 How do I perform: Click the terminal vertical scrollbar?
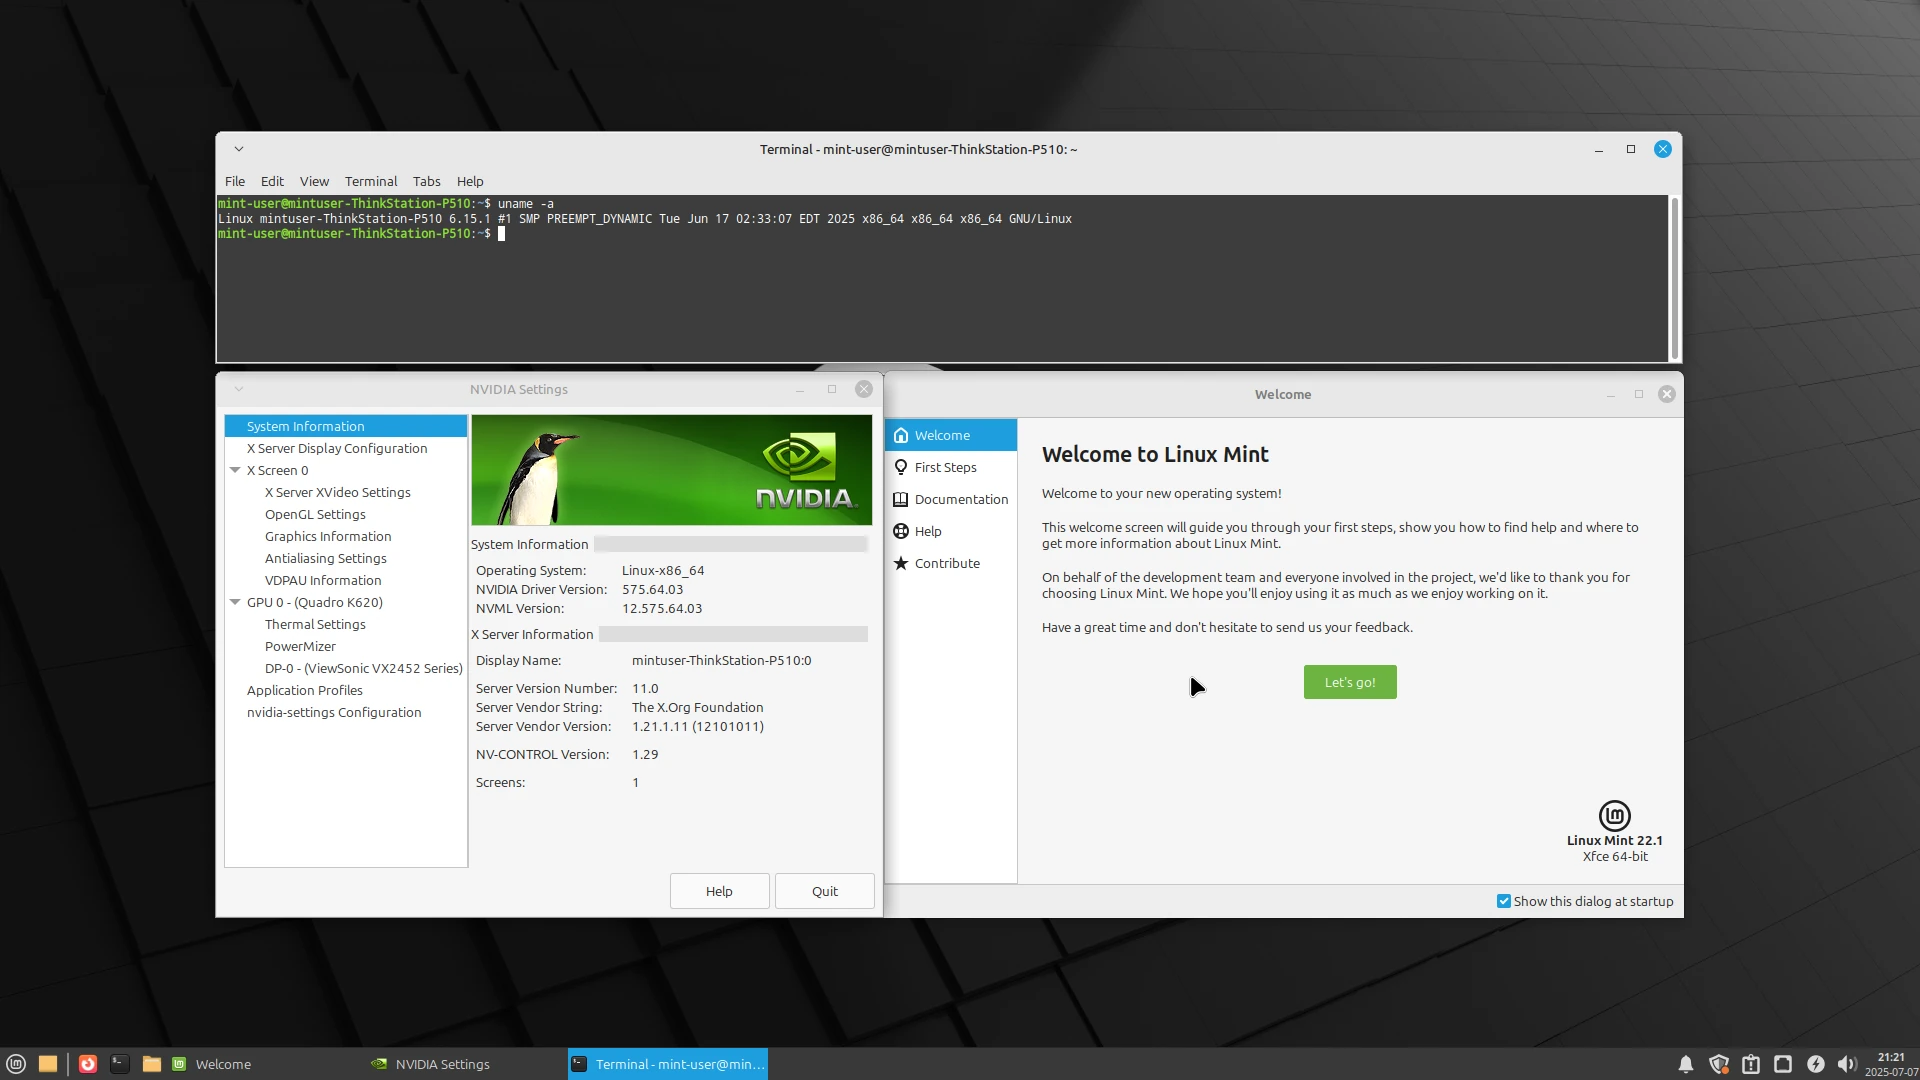(x=1675, y=278)
